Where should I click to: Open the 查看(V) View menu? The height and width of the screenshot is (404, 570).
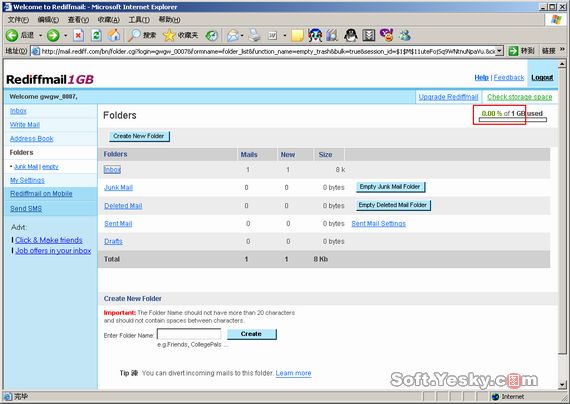click(78, 20)
